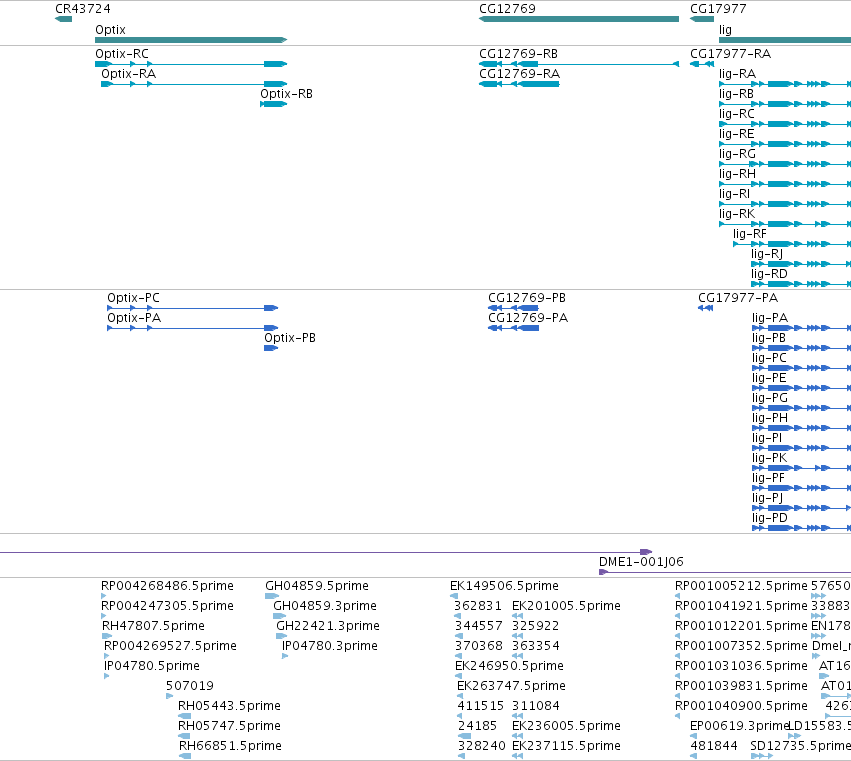Click the CG12769-RB transcript label
The height and width of the screenshot is (761, 851).
(x=518, y=54)
